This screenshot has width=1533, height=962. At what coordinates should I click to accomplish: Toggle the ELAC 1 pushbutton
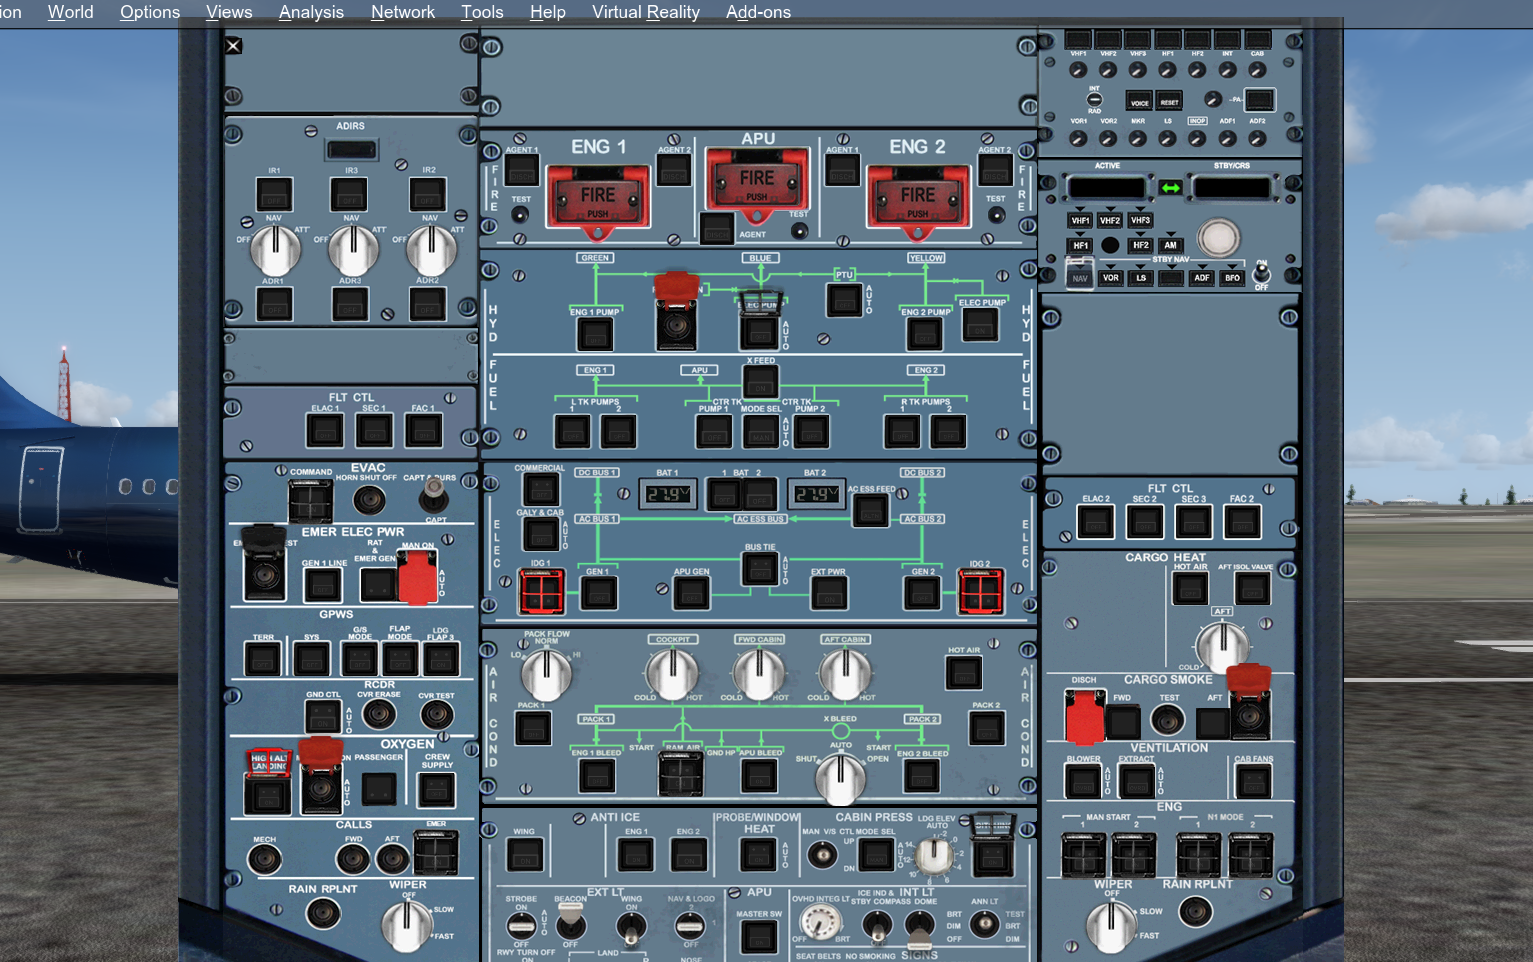pyautogui.click(x=325, y=431)
